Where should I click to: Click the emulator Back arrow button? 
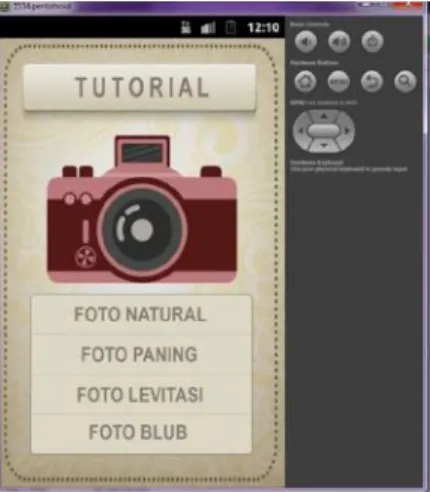(x=372, y=81)
